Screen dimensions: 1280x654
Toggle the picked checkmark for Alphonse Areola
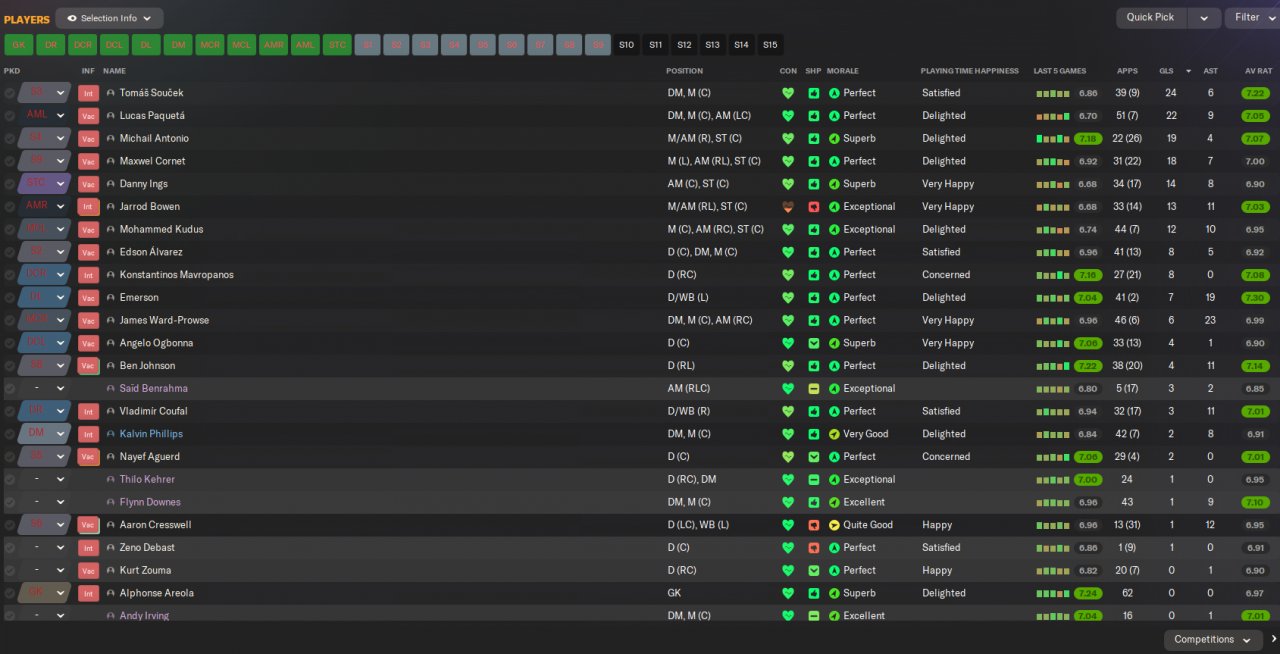(10, 593)
